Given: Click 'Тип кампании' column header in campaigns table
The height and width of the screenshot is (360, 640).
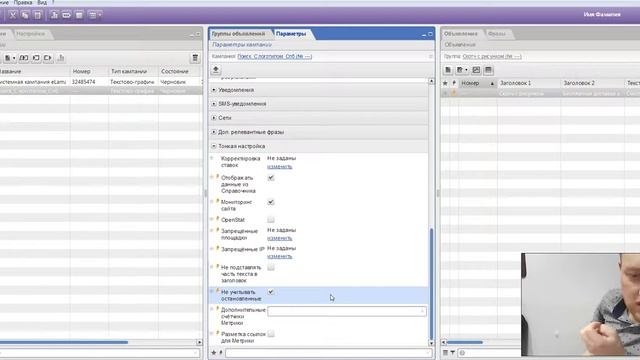Looking at the screenshot, I should coord(133,71).
